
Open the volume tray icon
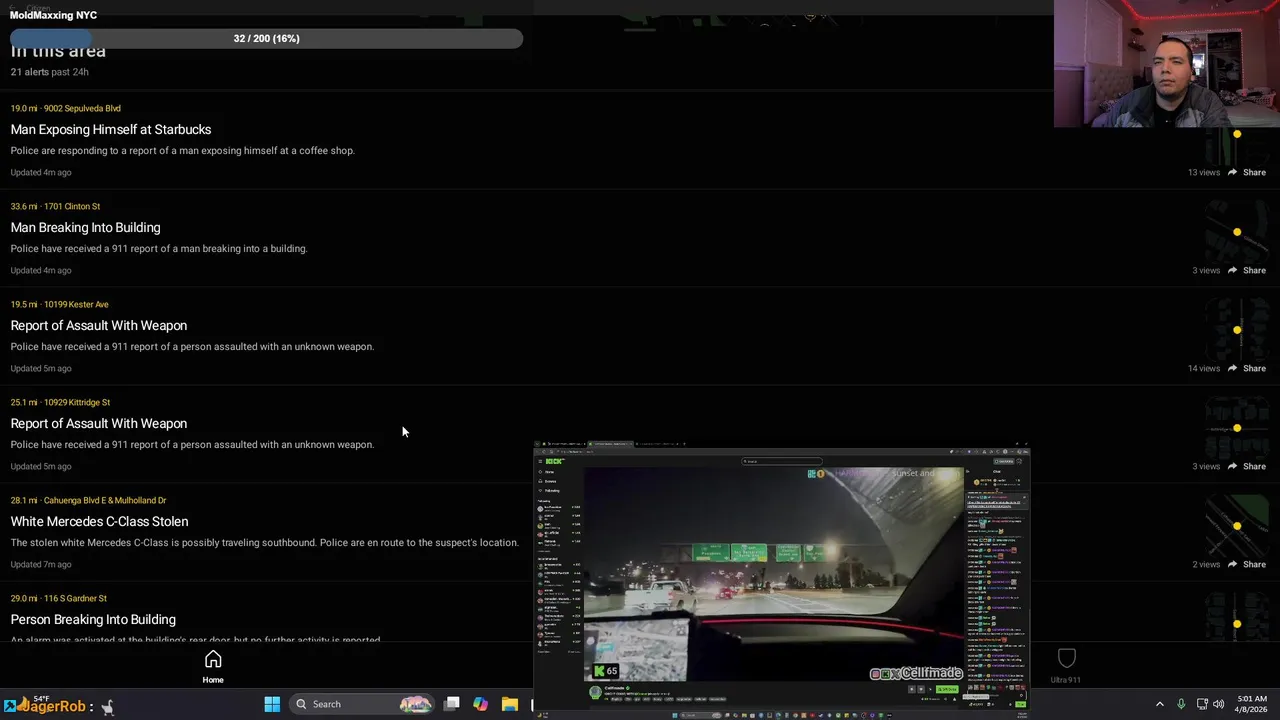(1219, 704)
